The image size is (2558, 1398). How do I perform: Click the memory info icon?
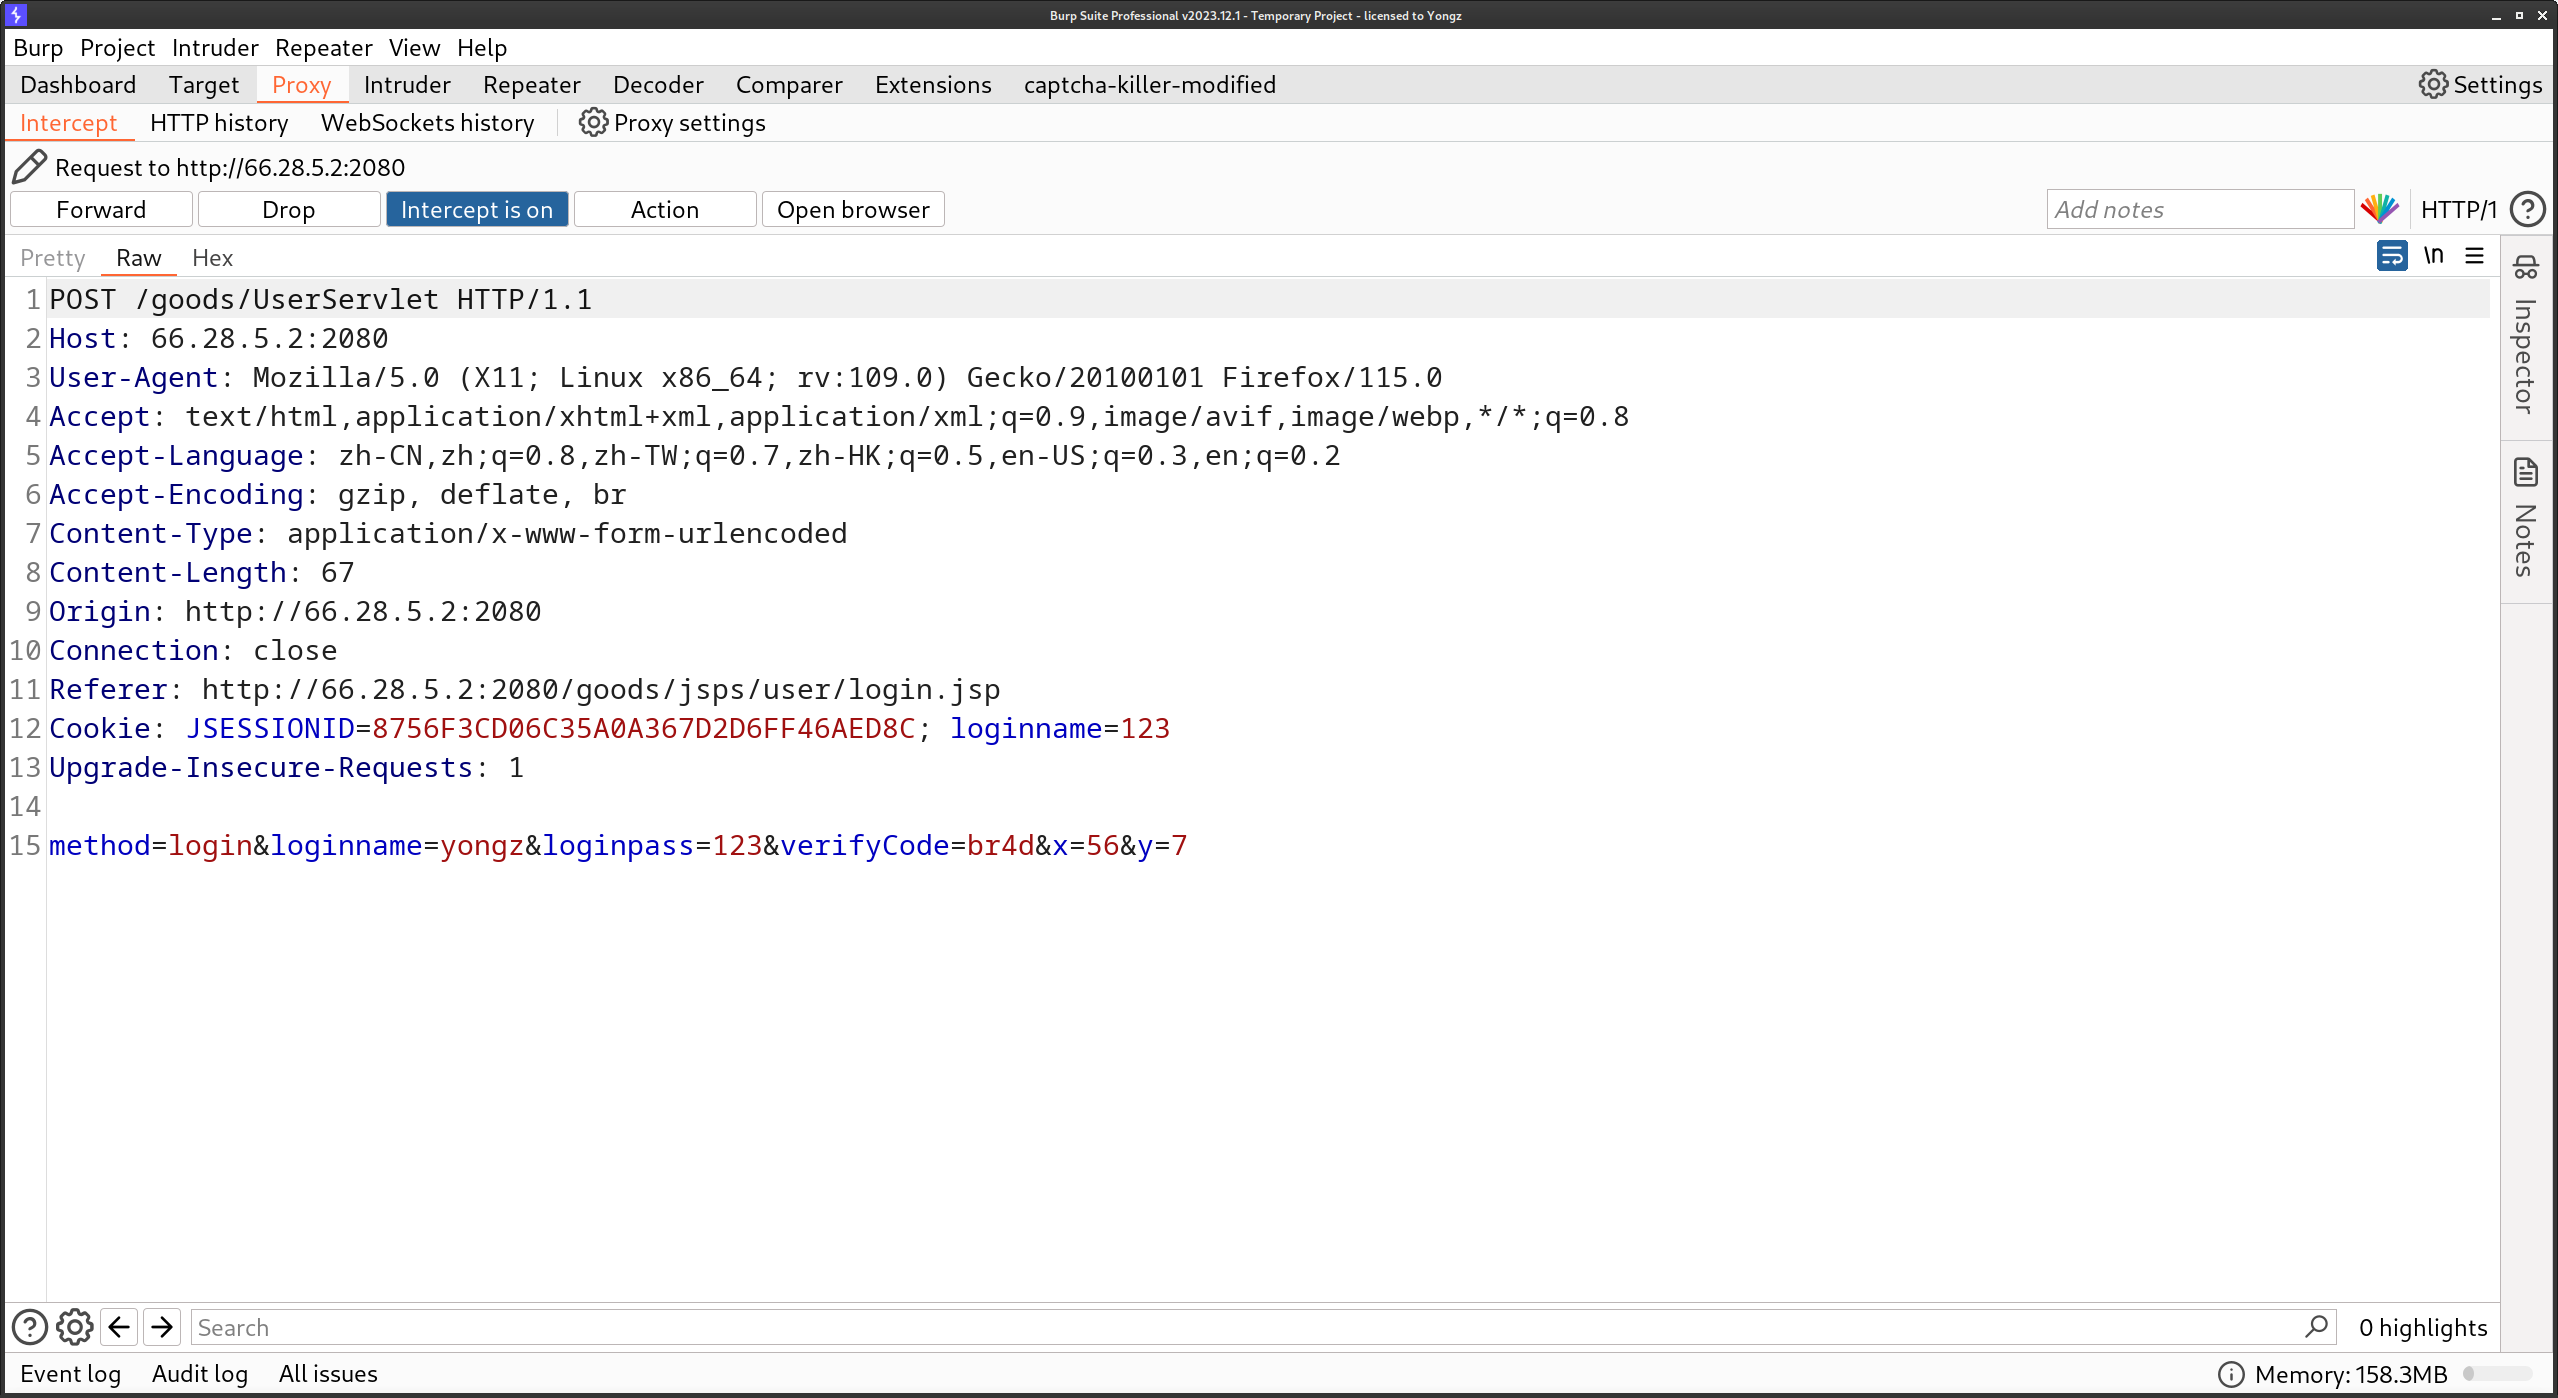(2231, 1374)
